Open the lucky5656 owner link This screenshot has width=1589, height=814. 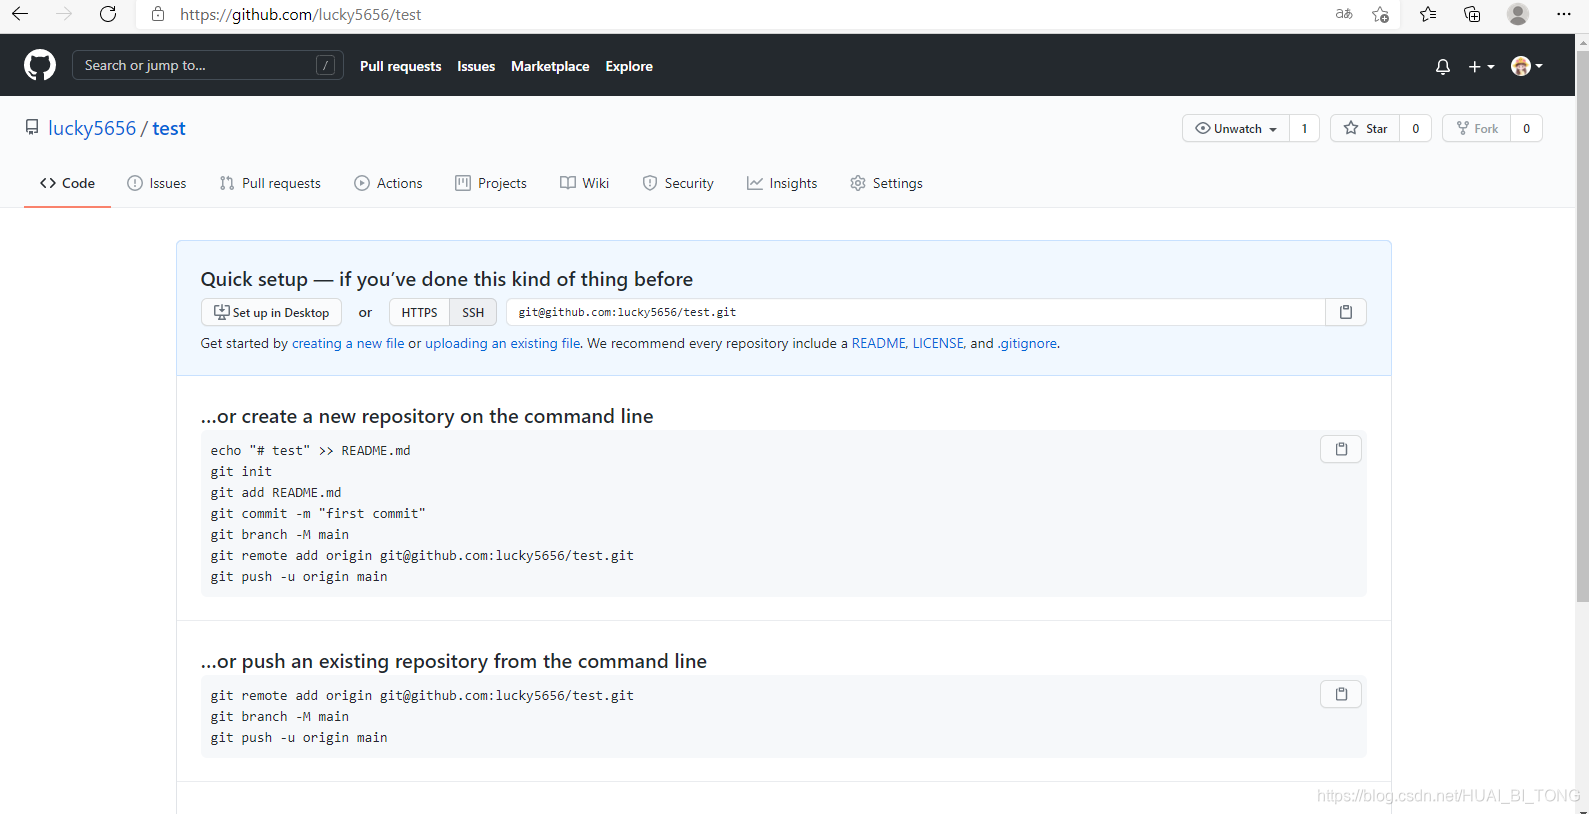pos(92,128)
